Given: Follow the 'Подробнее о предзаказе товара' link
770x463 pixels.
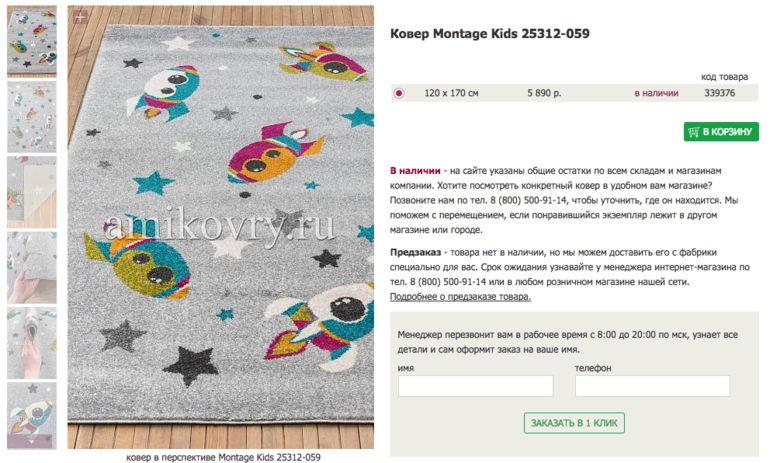Looking at the screenshot, I should [460, 297].
